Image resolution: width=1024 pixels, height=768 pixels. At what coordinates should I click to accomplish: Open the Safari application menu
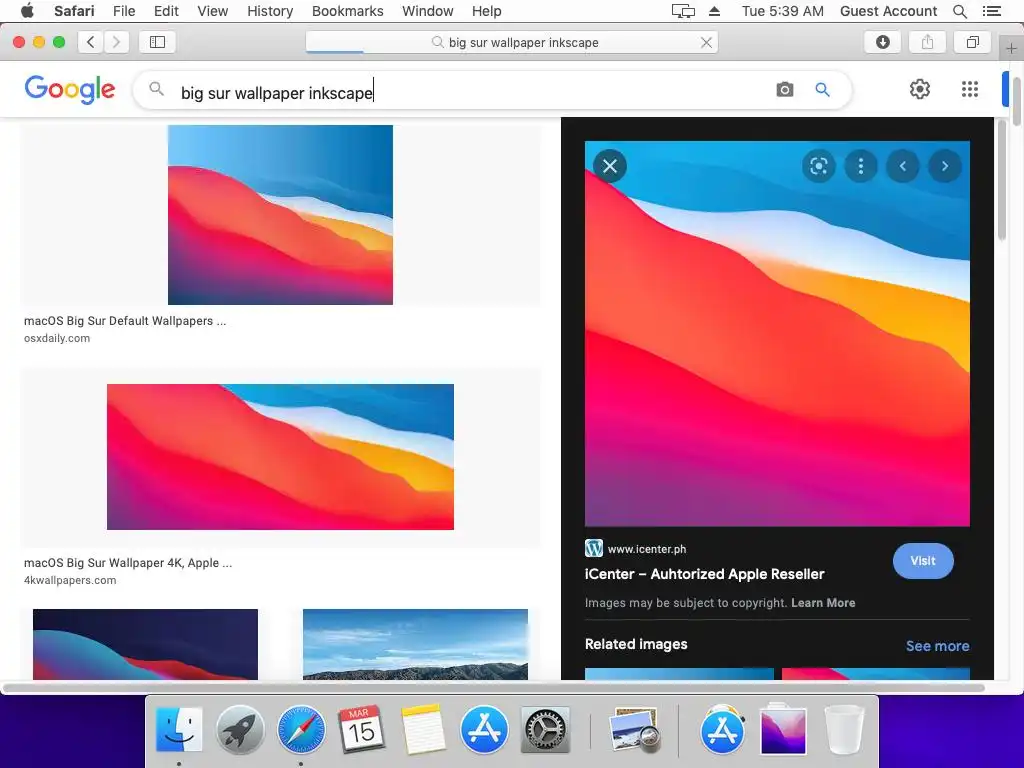point(74,11)
